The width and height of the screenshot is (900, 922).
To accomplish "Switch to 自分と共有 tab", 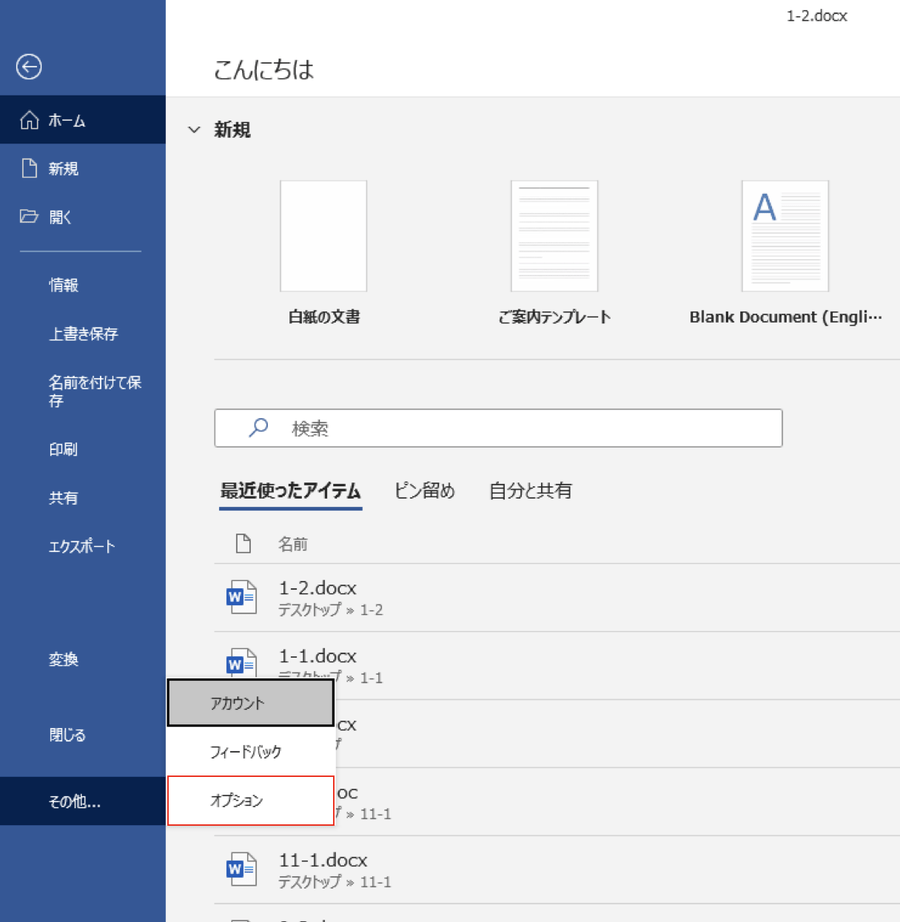I will coord(531,490).
